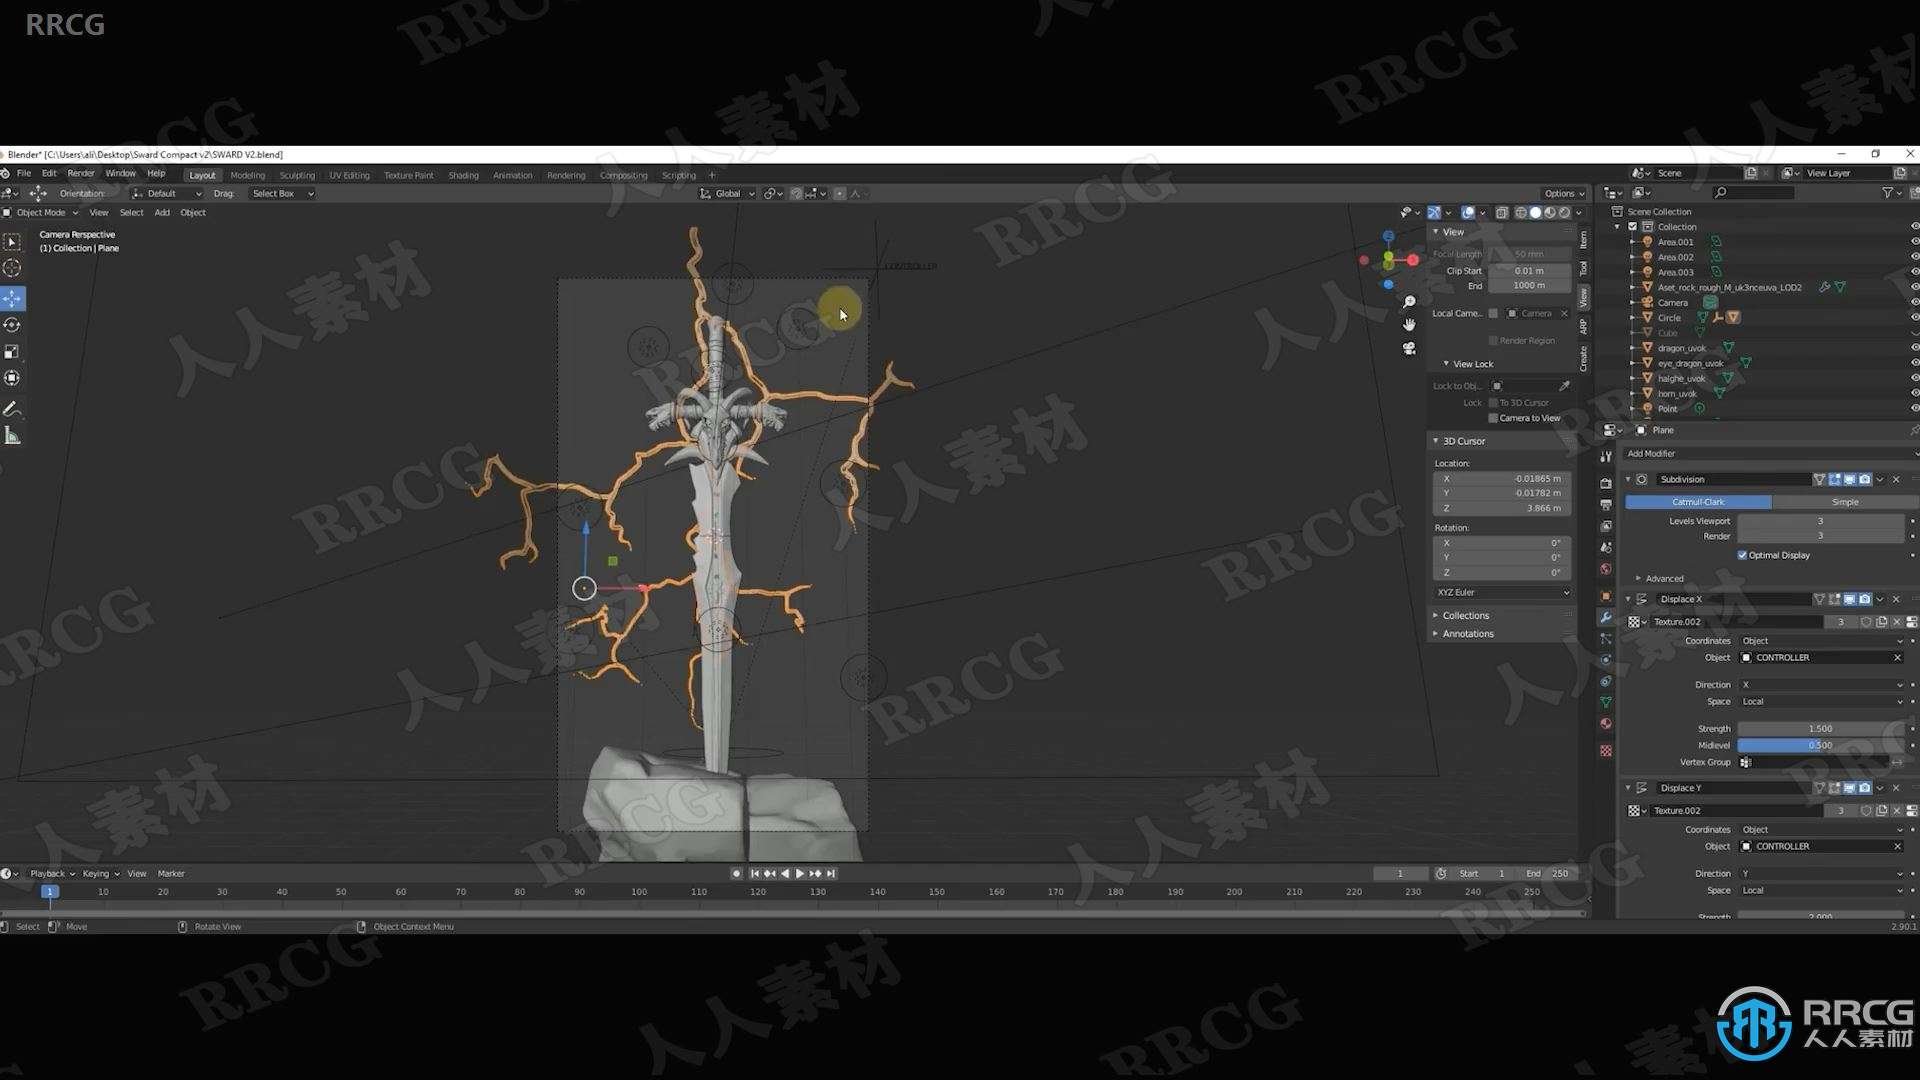The width and height of the screenshot is (1920, 1080).
Task: Select the Move tool in toolbar
Action: (x=15, y=297)
